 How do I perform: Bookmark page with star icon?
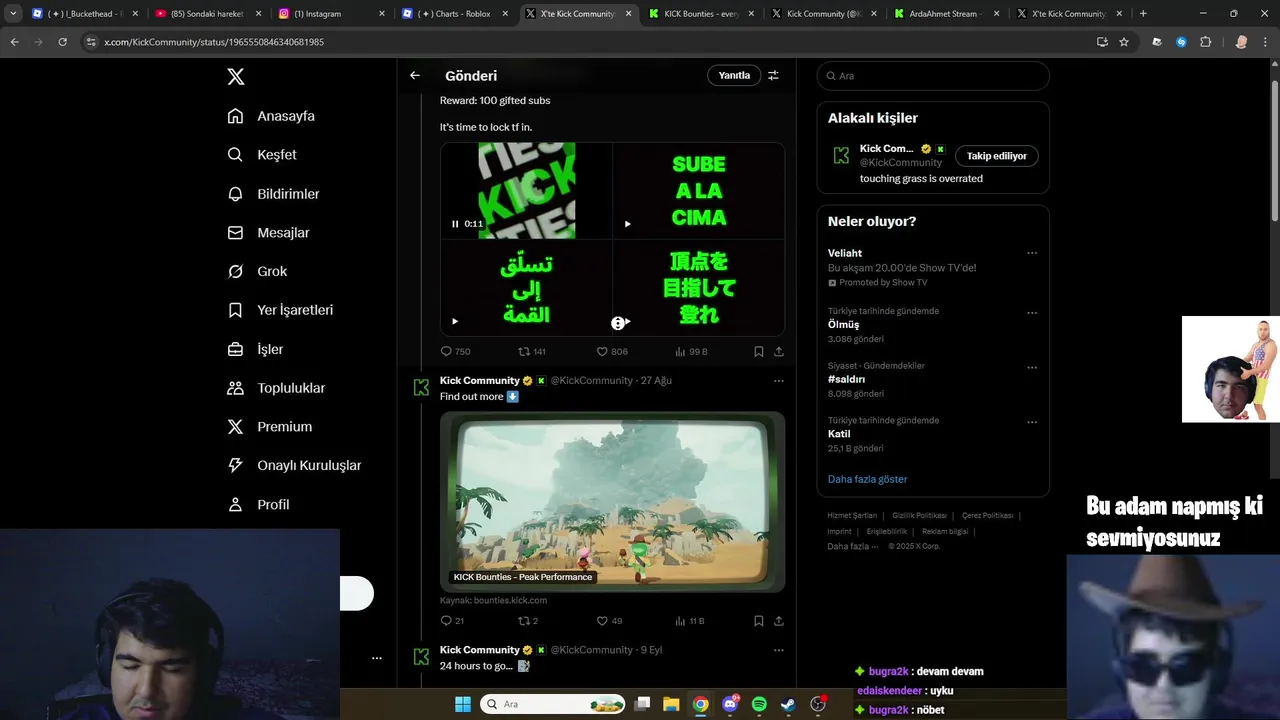(x=1124, y=42)
